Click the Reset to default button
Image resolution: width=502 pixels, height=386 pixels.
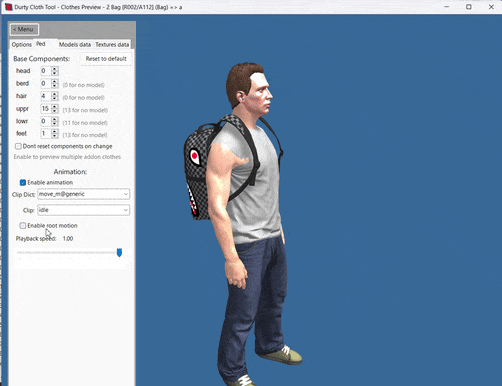click(x=106, y=59)
